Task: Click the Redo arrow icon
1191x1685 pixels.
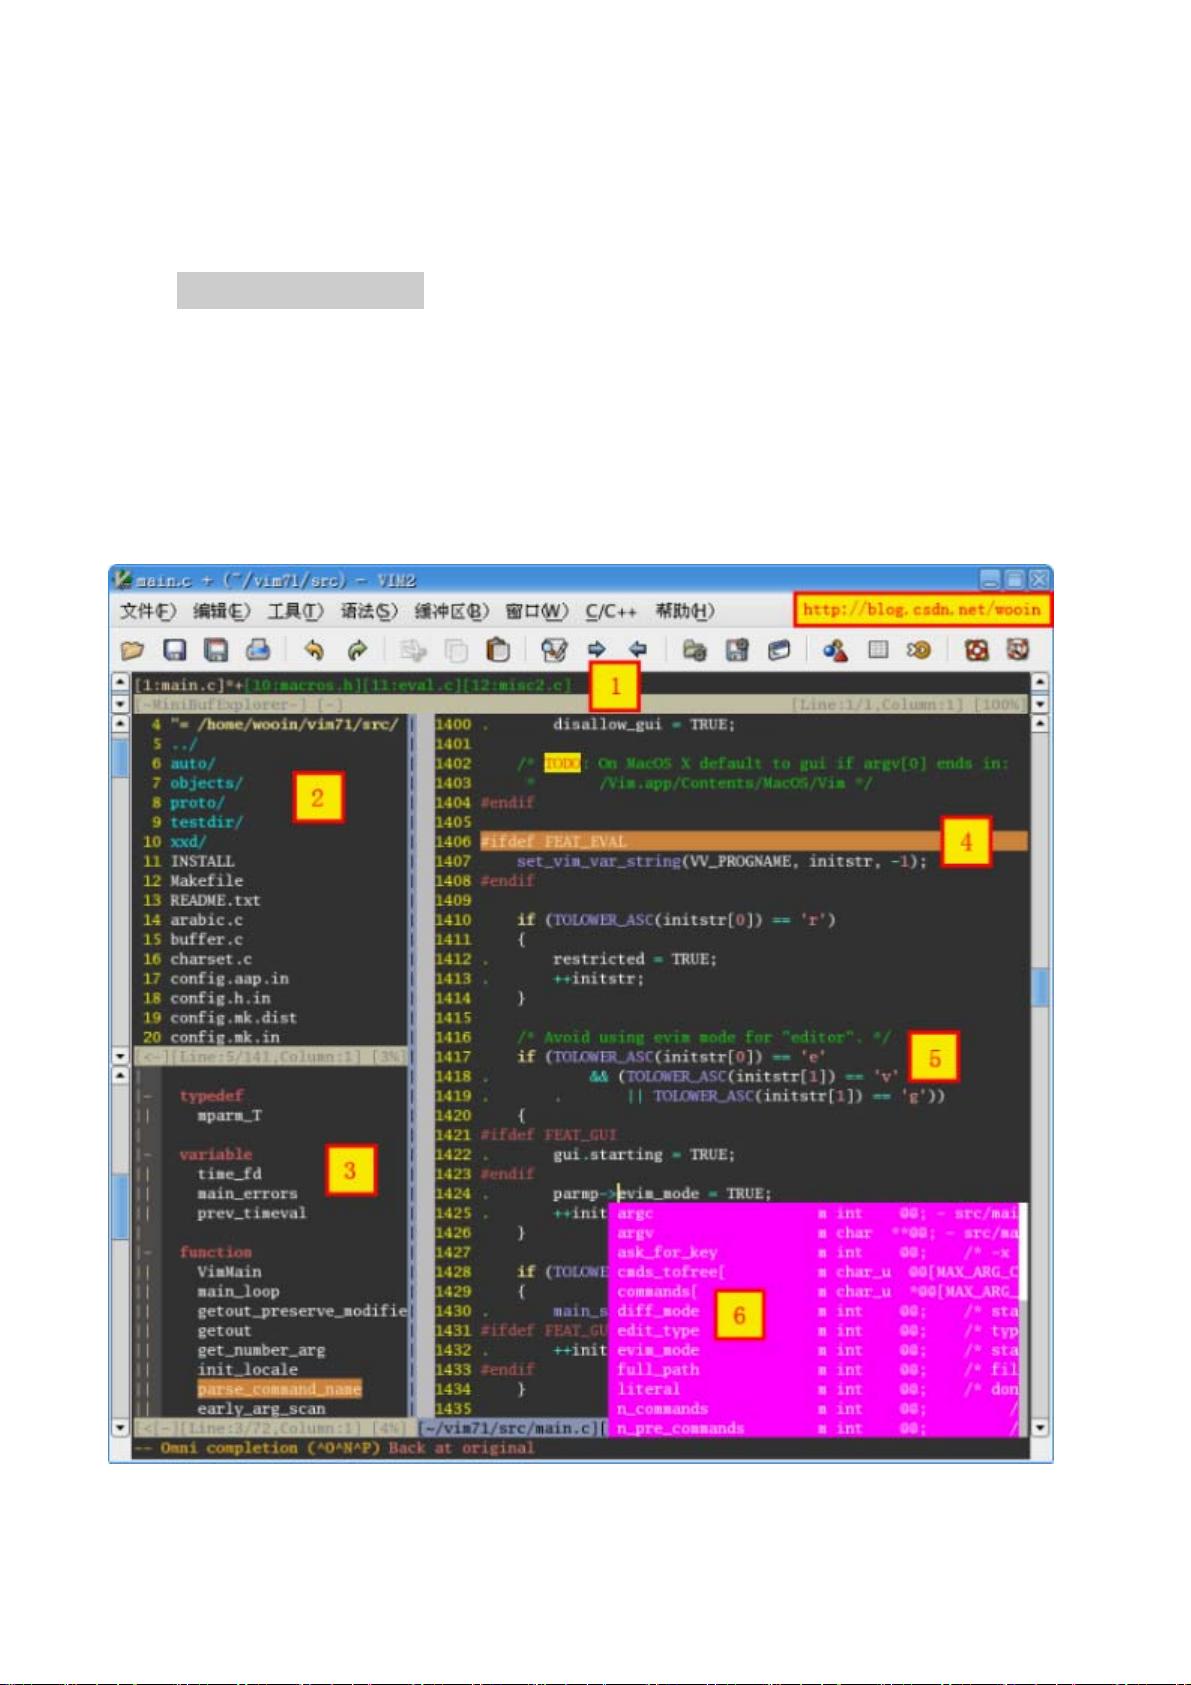Action: click(356, 651)
